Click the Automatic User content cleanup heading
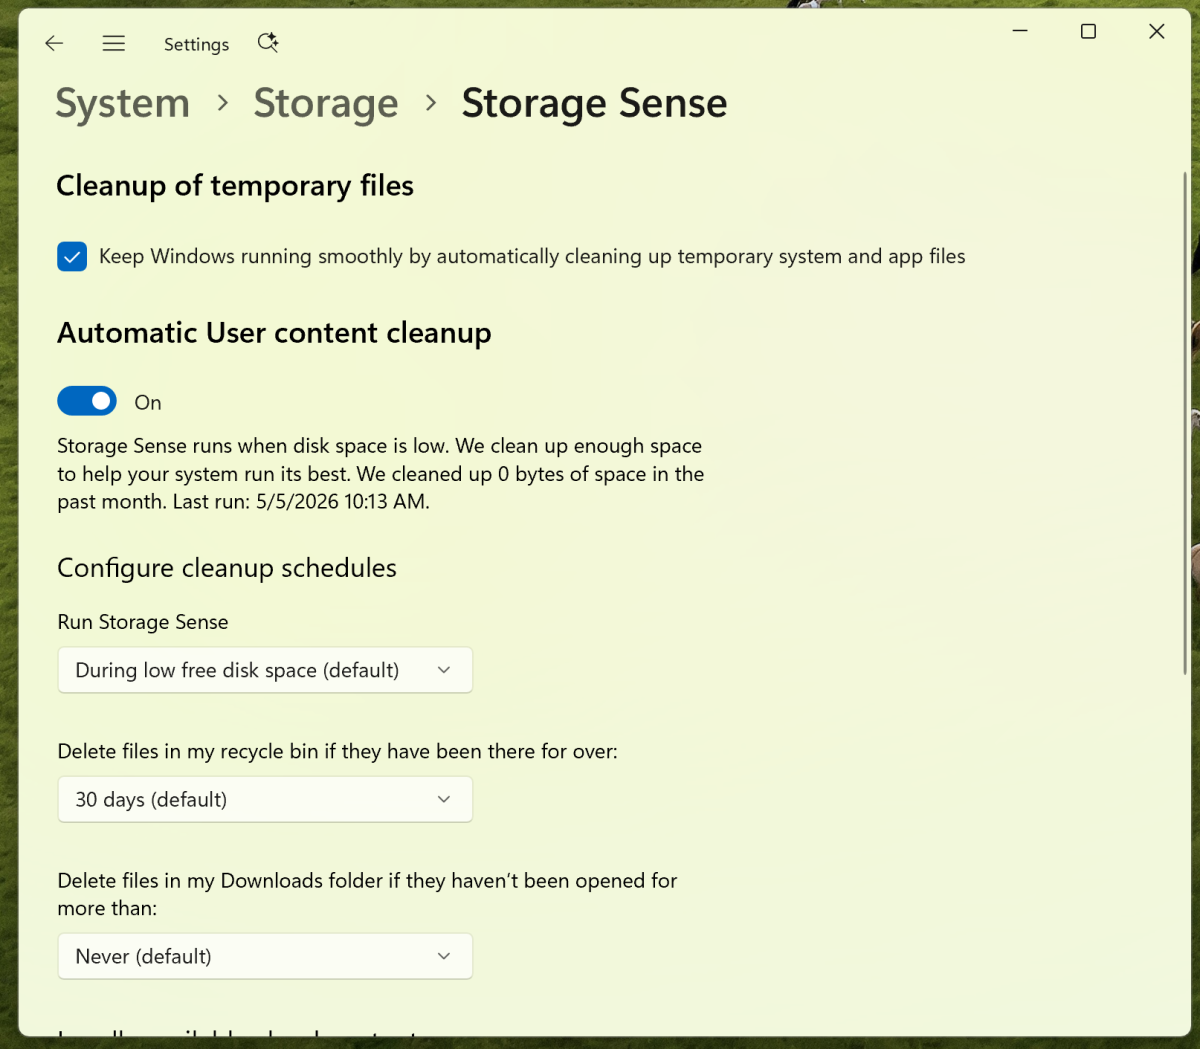 274,333
